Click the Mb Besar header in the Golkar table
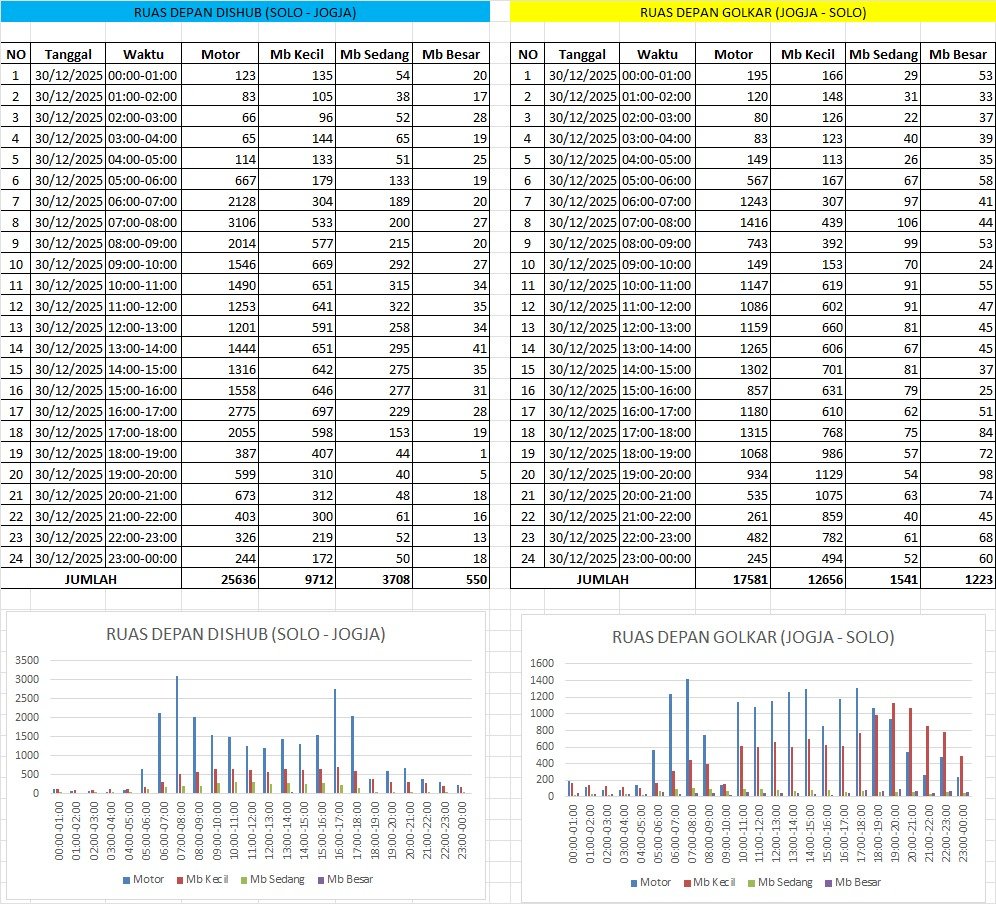This screenshot has width=996, height=904. point(957,54)
